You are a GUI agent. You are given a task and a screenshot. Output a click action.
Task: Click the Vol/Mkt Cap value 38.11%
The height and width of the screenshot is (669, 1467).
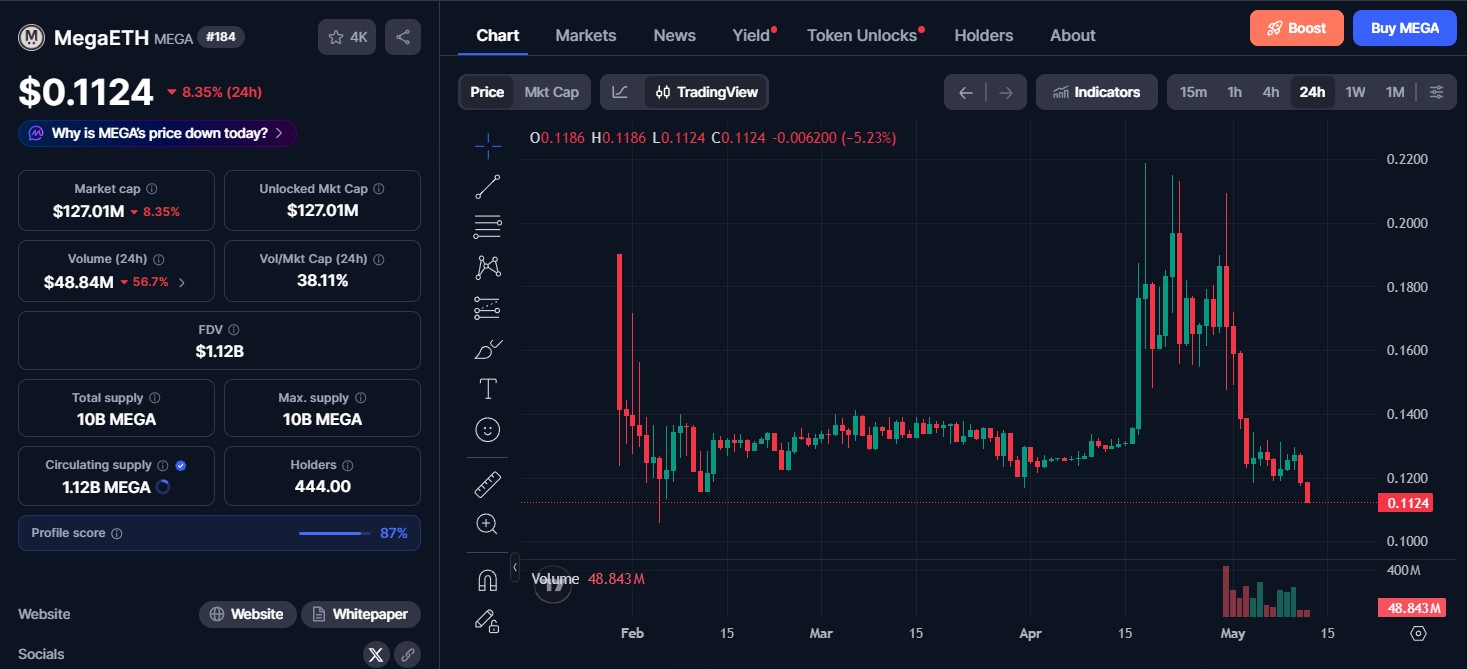[322, 281]
